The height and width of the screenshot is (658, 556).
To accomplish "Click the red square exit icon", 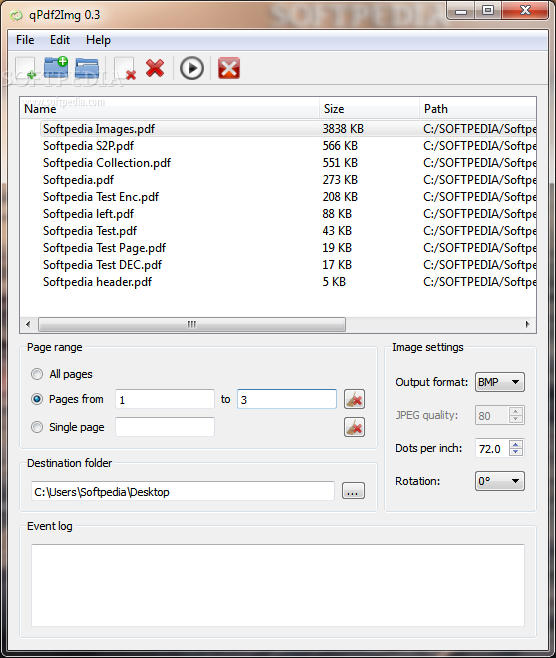I will tap(229, 68).
